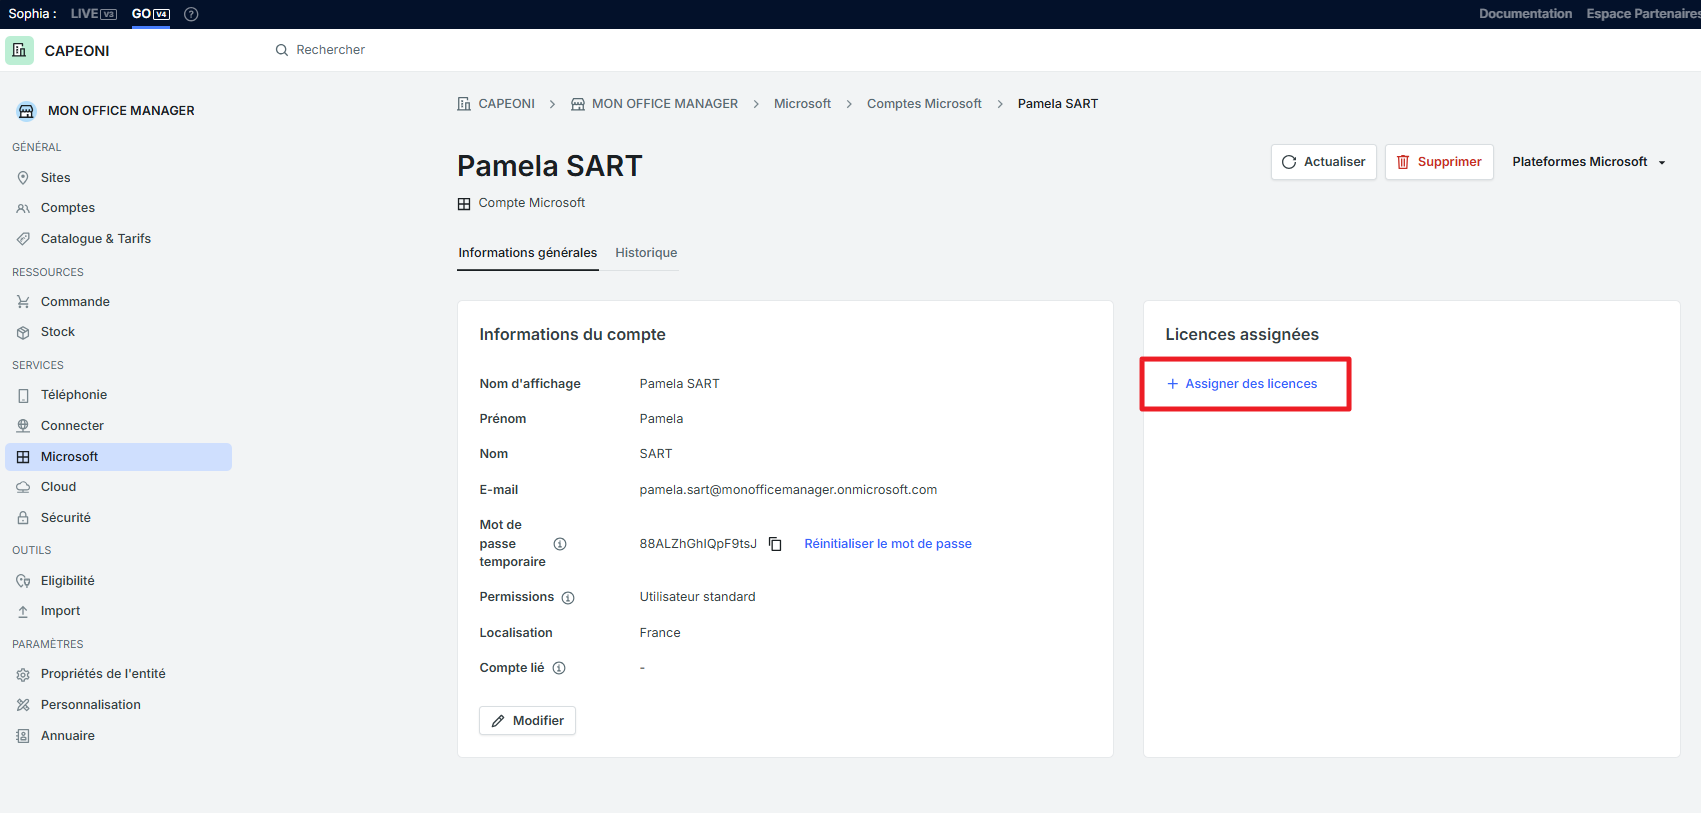Click the Supprimer delete button
Screen dimensions: 1701x813
(1439, 162)
